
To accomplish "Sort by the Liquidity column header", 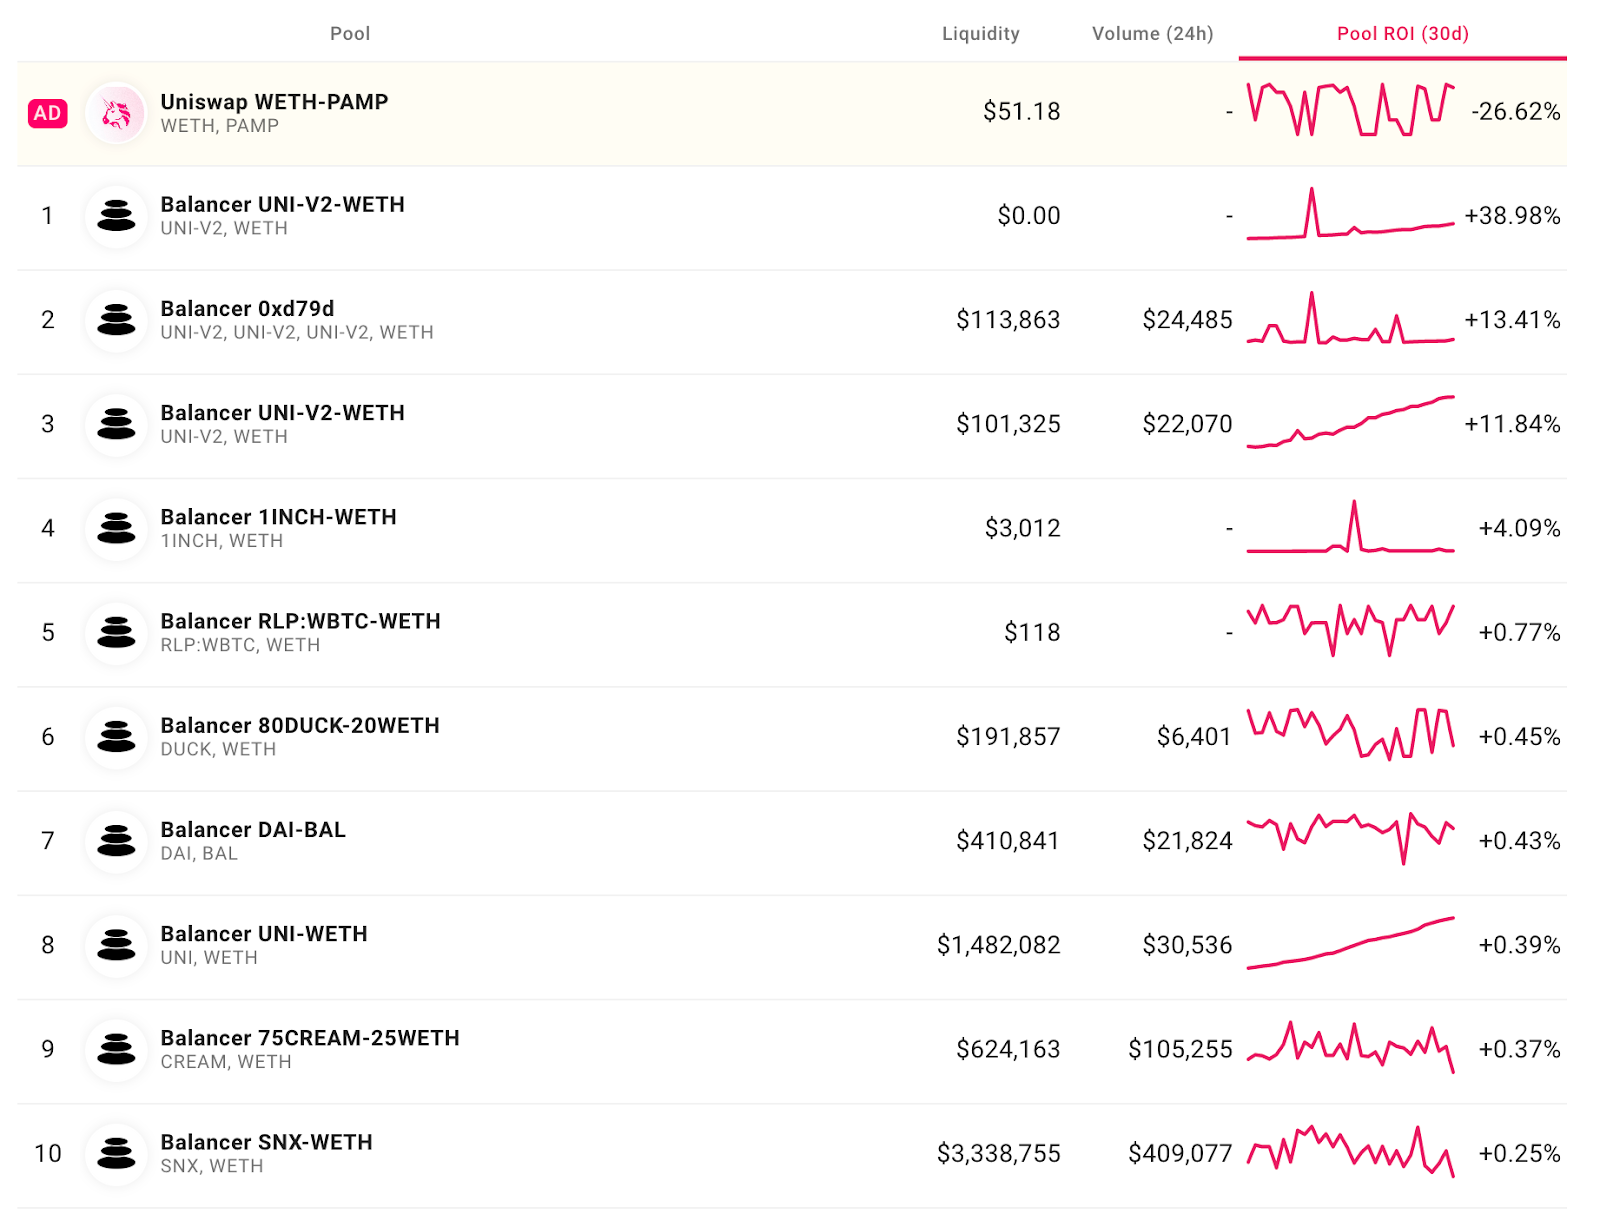I will [x=980, y=34].
